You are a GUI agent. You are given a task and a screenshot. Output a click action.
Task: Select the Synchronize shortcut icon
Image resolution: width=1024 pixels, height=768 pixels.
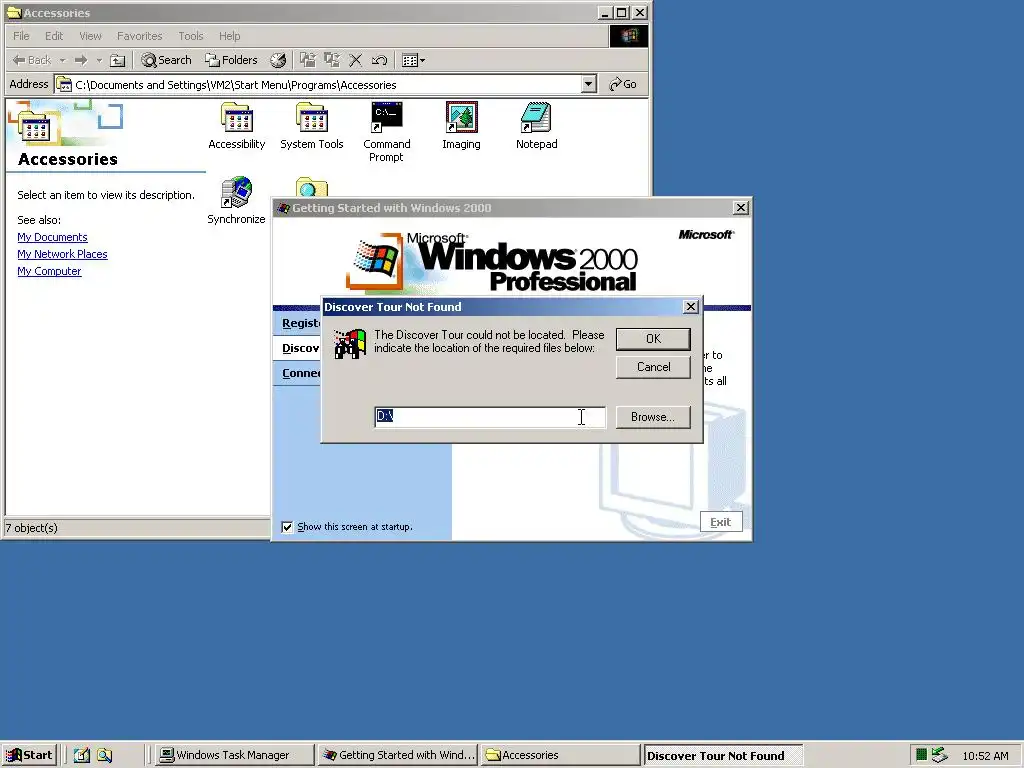coord(236,193)
